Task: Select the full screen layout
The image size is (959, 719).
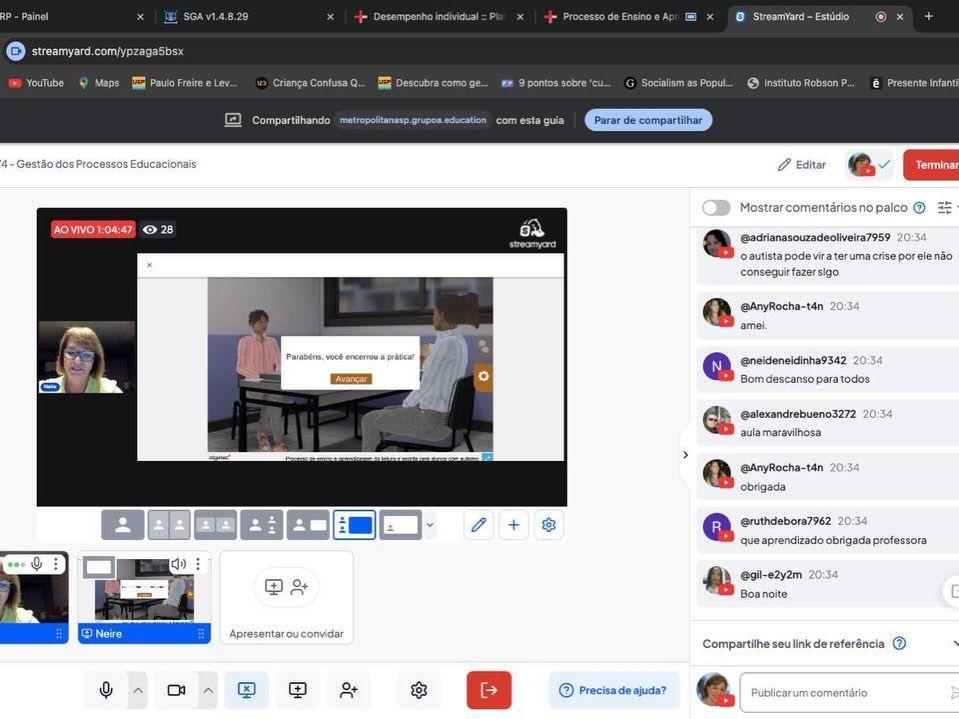Action: click(401, 525)
